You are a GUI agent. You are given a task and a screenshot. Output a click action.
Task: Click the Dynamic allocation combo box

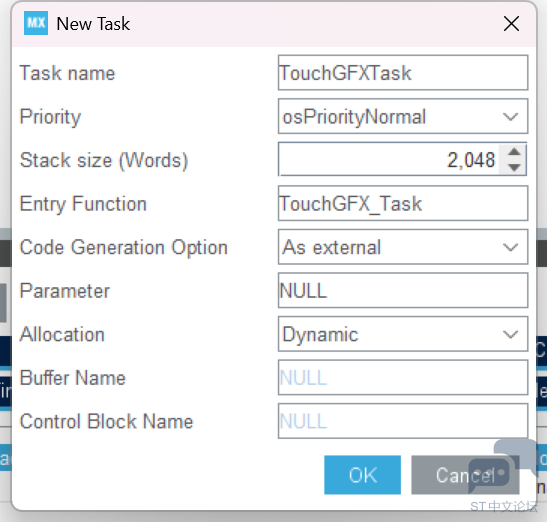pyautogui.click(x=403, y=334)
